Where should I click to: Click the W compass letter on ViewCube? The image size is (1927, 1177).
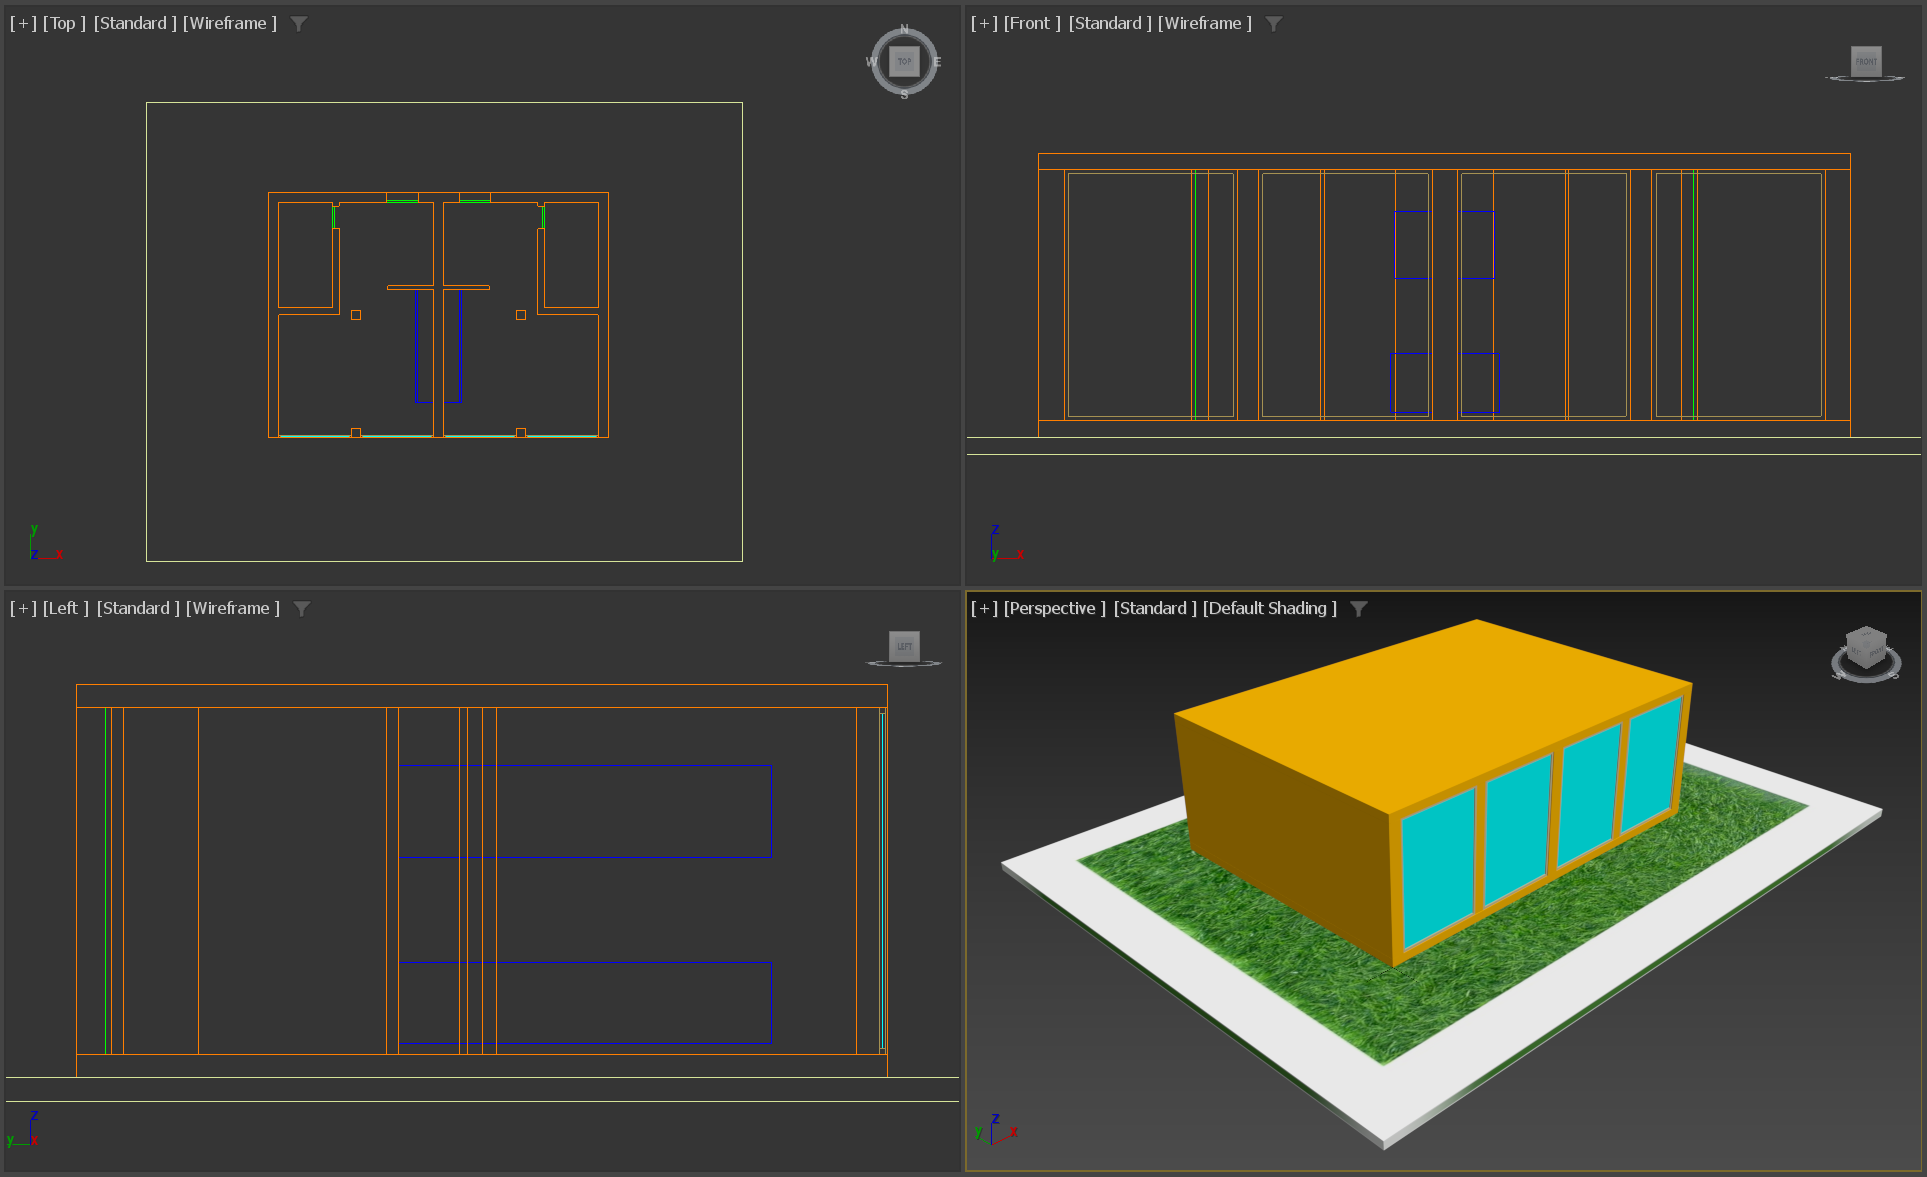tap(871, 62)
